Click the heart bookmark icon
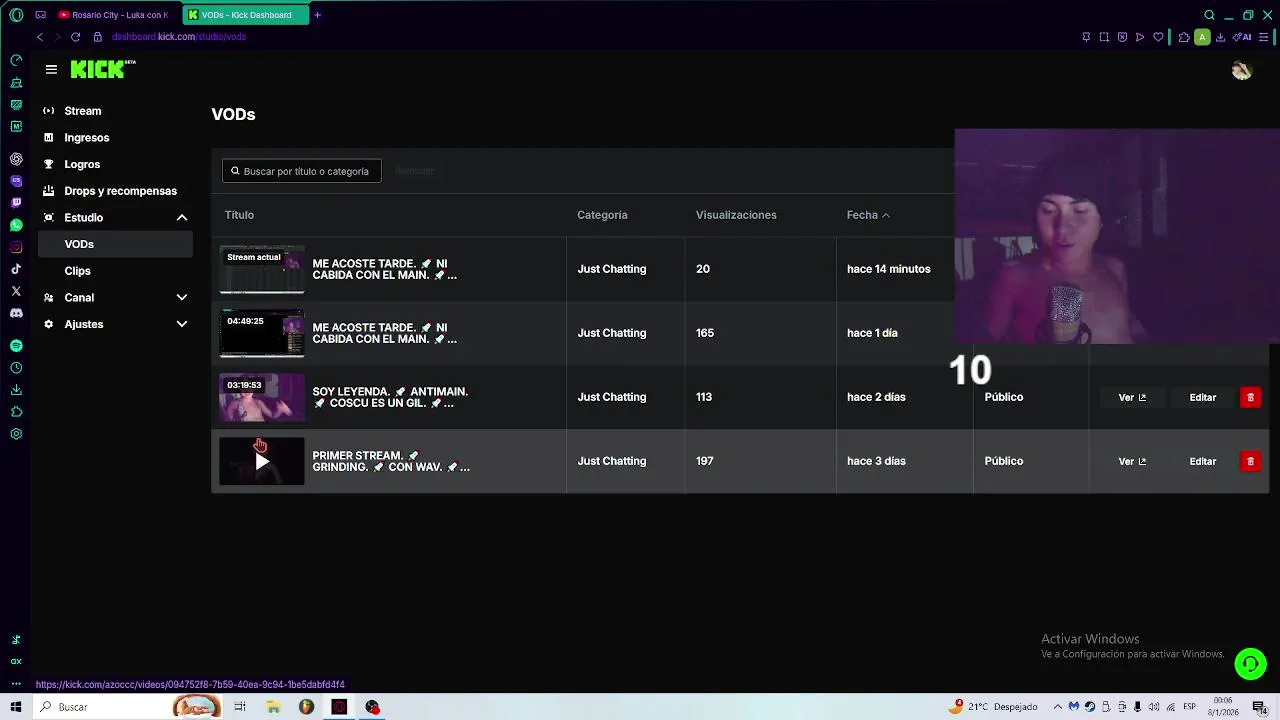 point(1158,37)
